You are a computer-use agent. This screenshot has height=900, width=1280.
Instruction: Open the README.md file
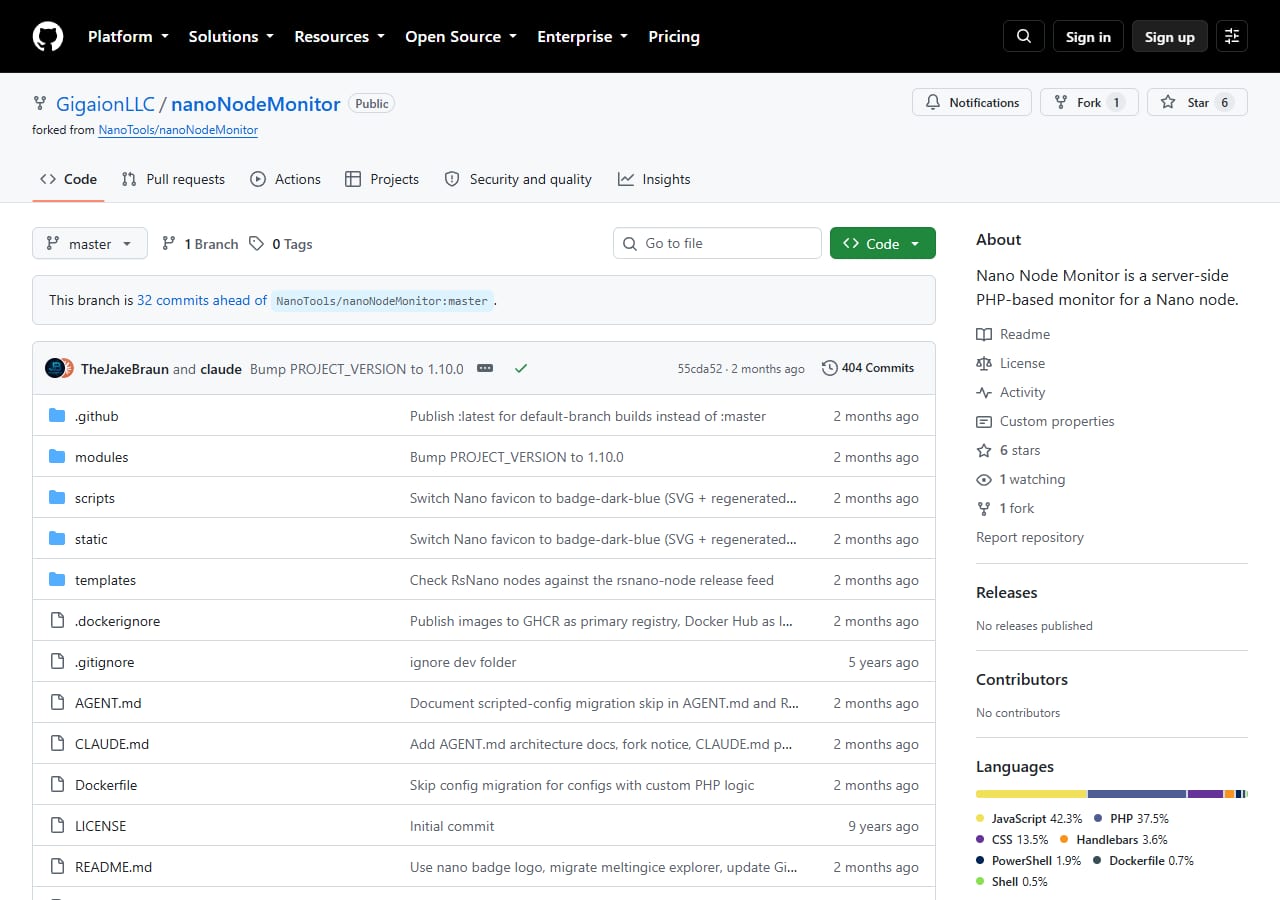pyautogui.click(x=113, y=867)
